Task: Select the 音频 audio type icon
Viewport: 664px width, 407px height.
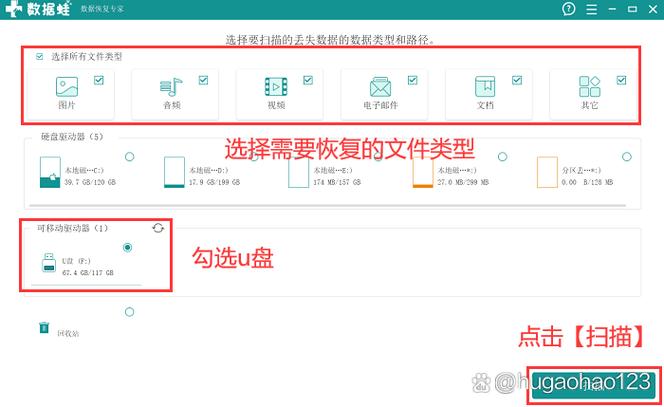Action: pyautogui.click(x=171, y=87)
